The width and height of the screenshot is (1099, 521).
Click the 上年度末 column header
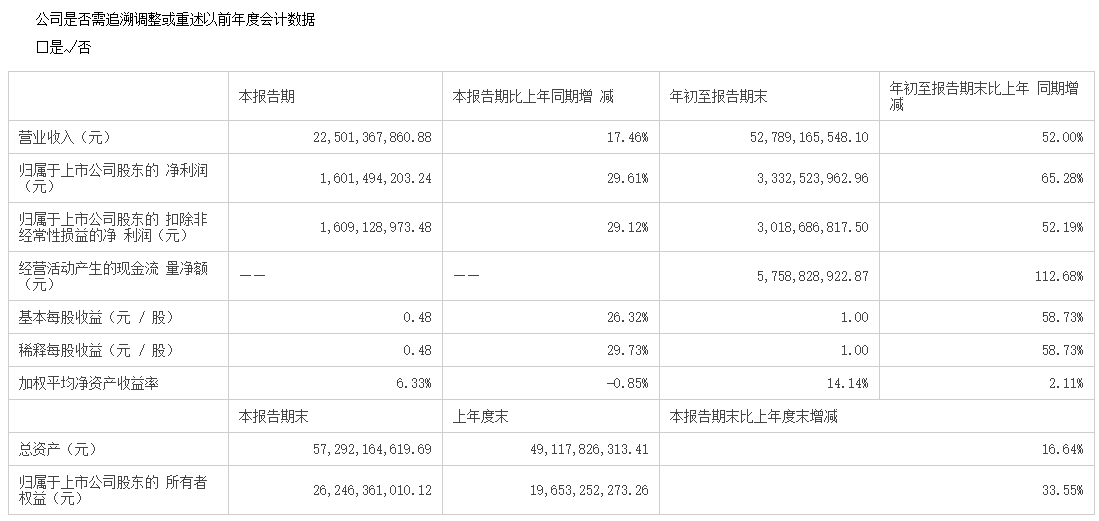[481, 417]
